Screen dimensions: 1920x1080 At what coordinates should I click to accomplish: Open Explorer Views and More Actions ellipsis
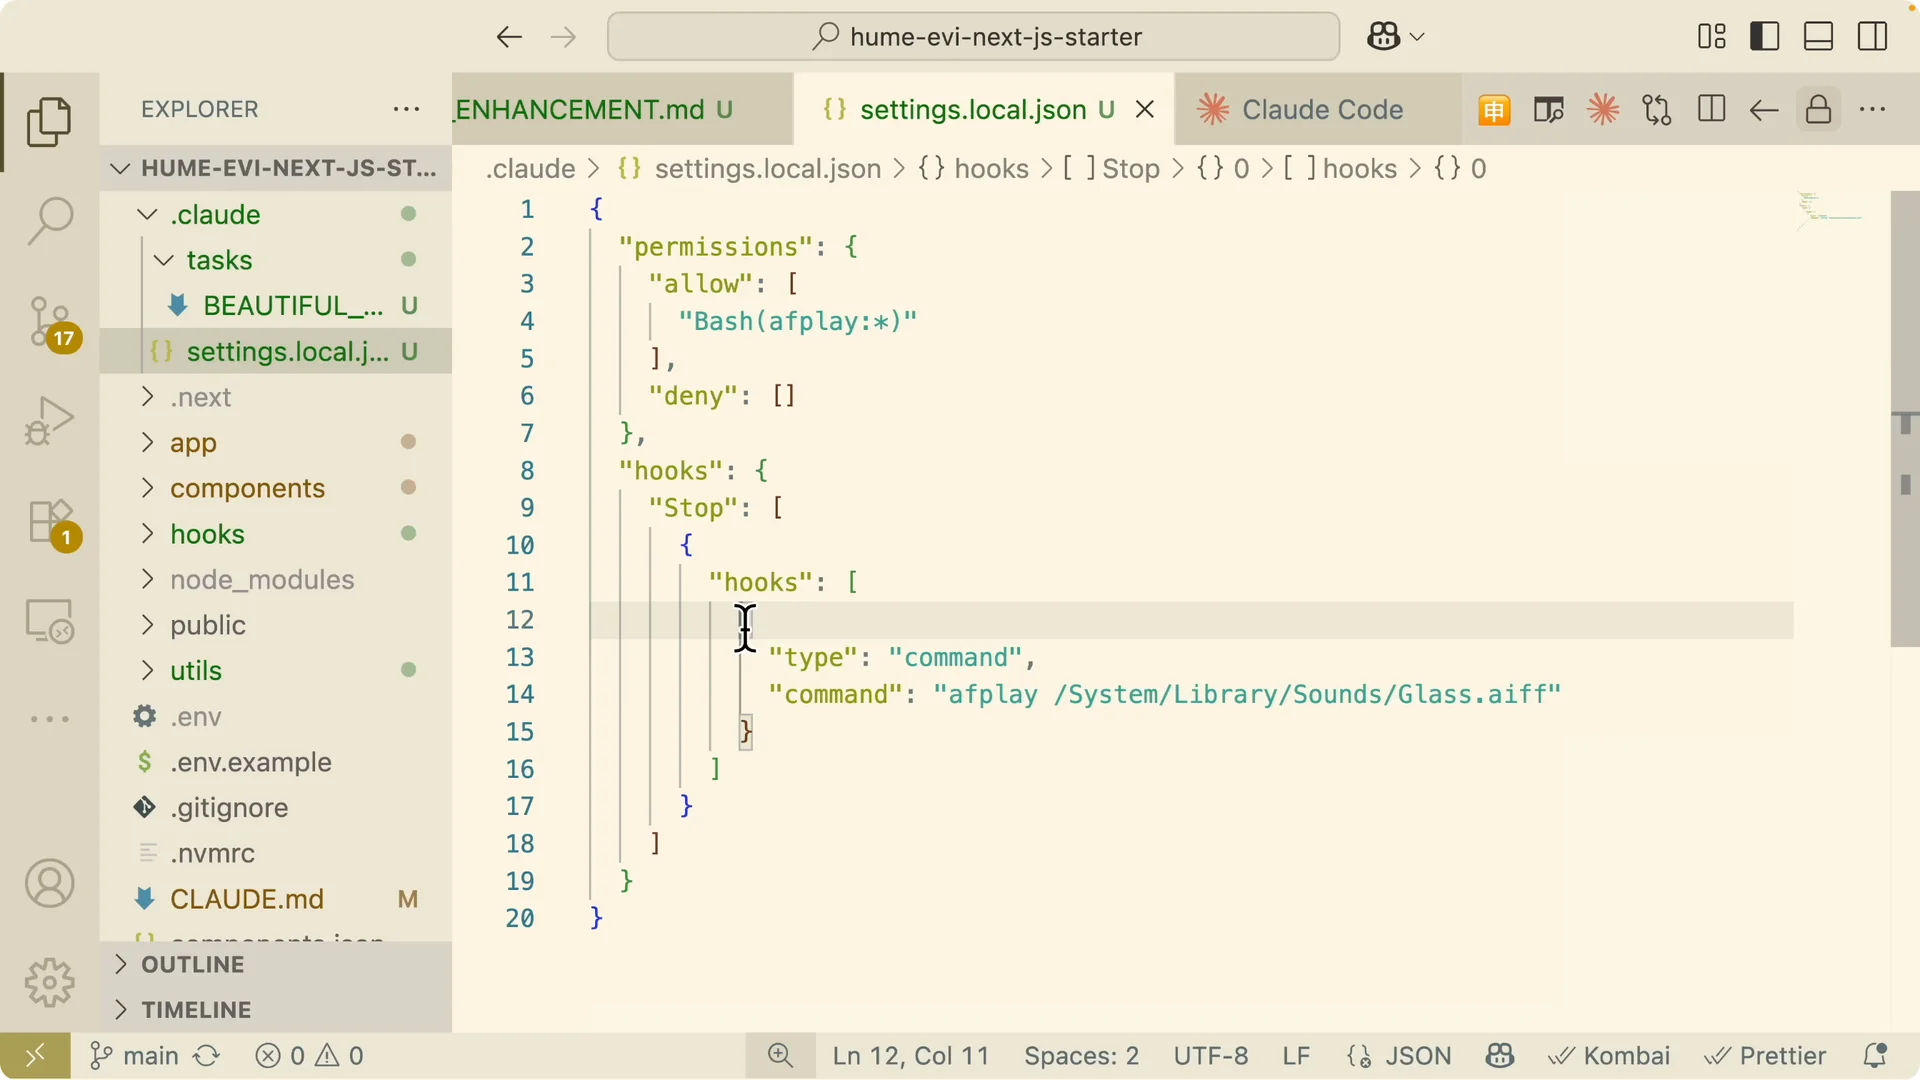pyautogui.click(x=406, y=109)
